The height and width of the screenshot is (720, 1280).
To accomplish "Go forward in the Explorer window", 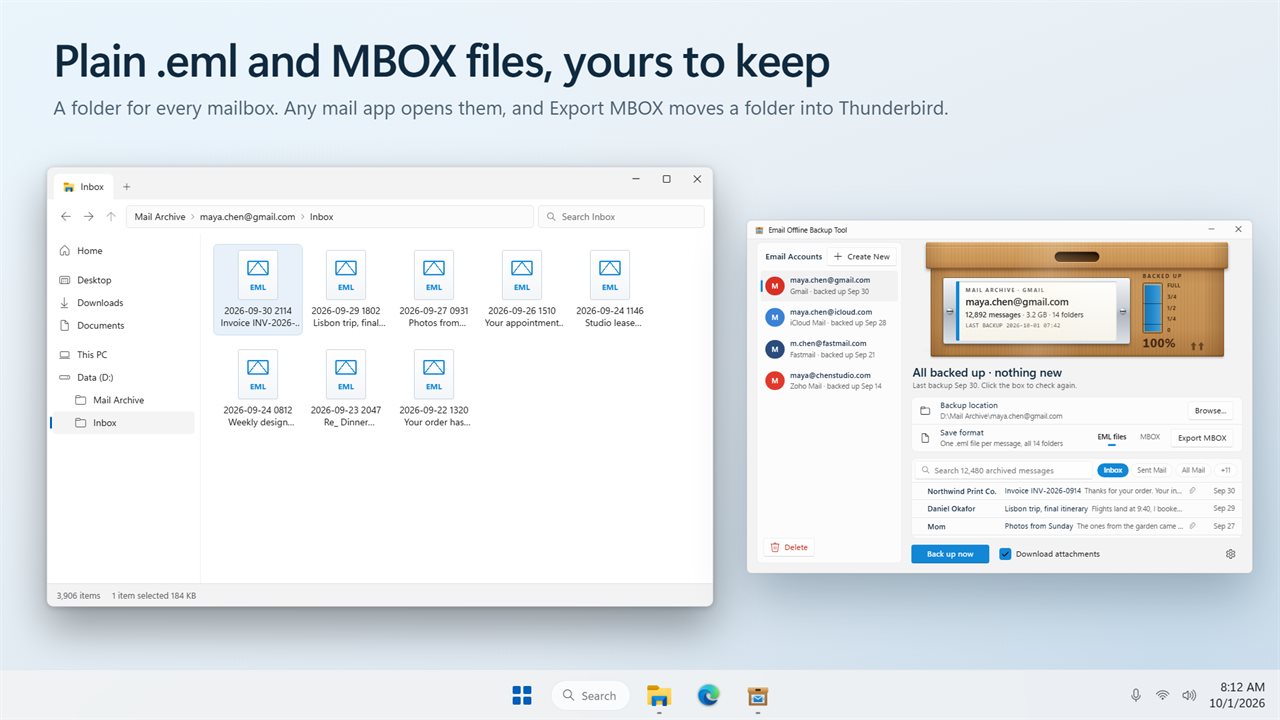I will 88,217.
